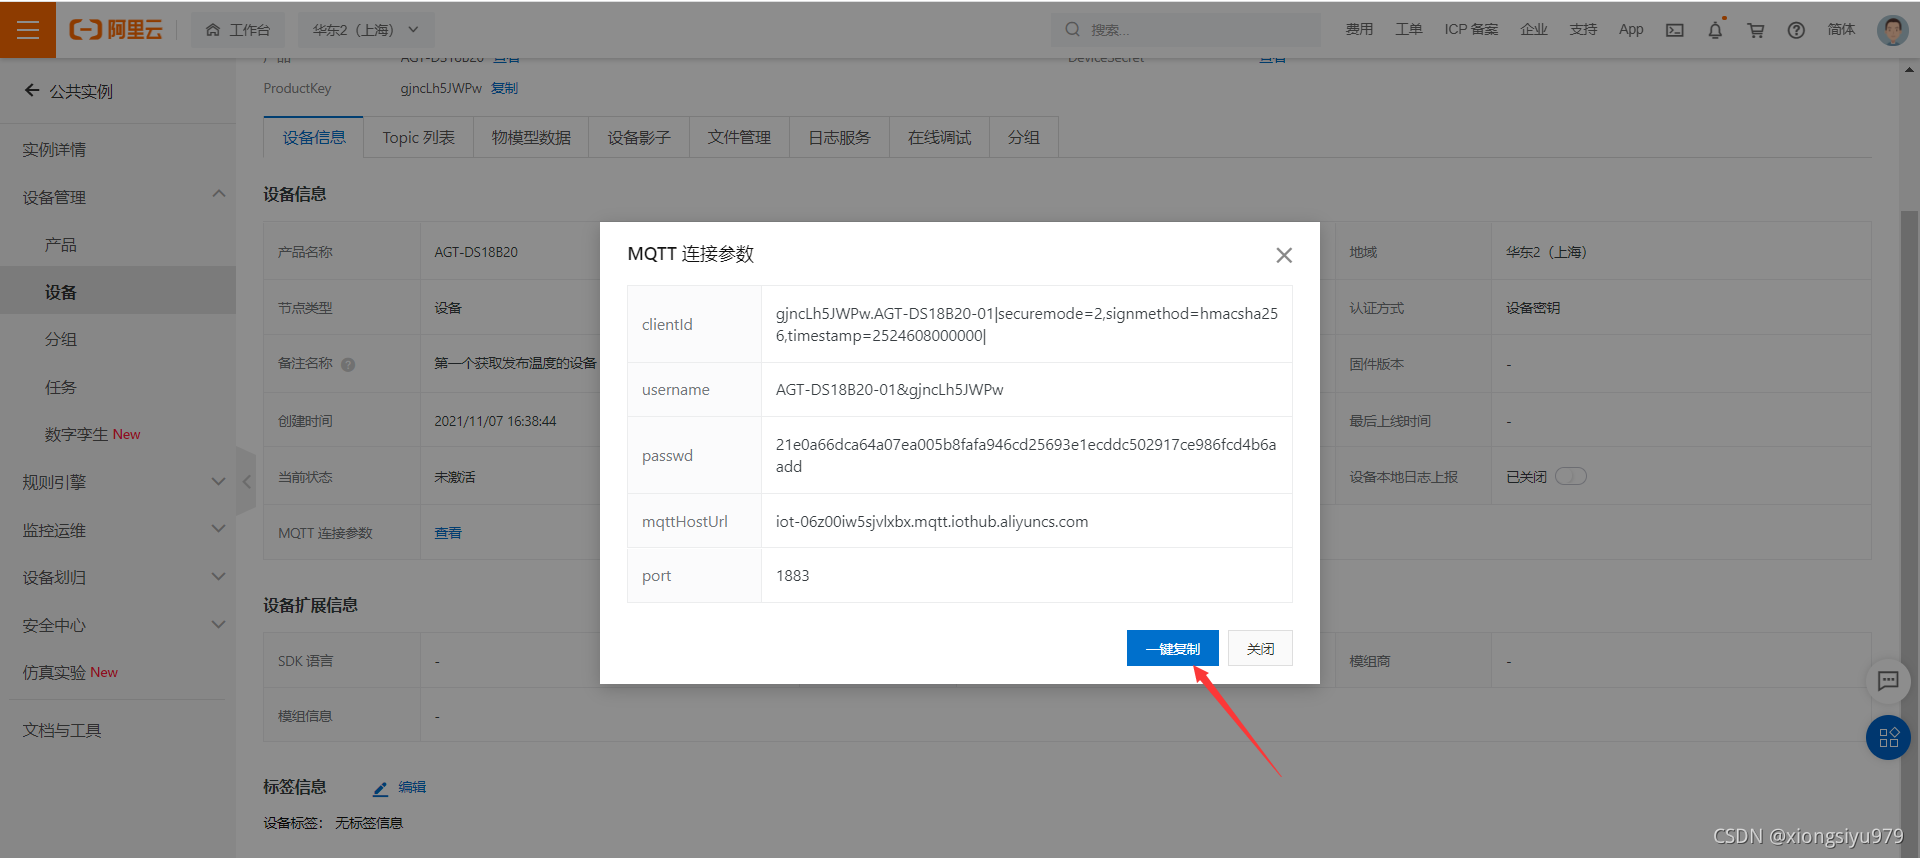Open the 支持 menu

click(1583, 30)
